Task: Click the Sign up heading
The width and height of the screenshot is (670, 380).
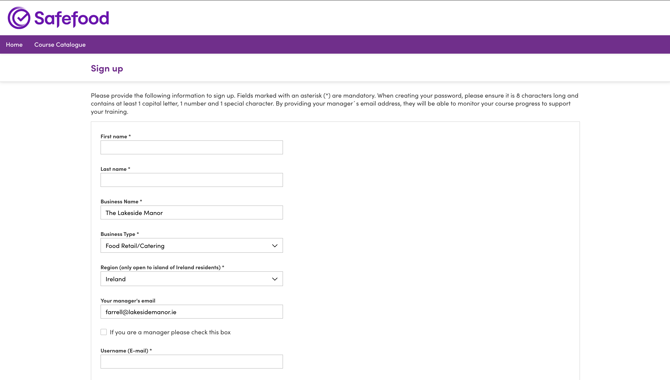Action: (x=107, y=68)
